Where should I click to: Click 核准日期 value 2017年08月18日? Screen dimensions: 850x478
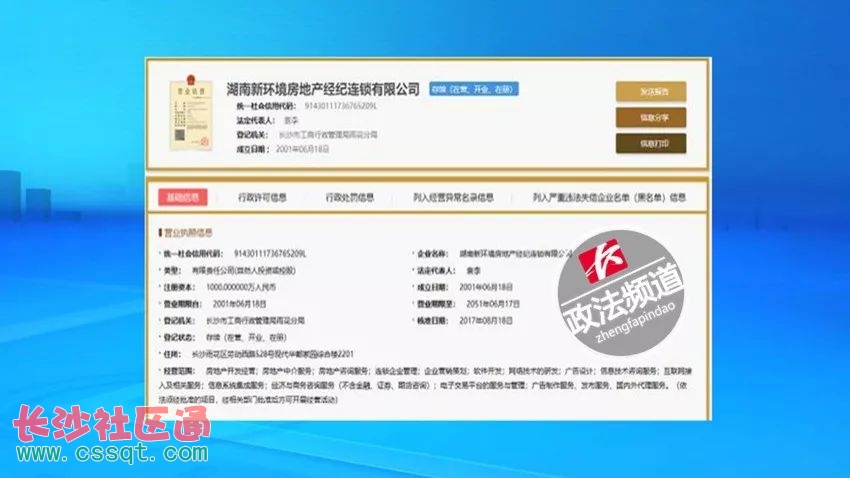pyautogui.click(x=486, y=321)
